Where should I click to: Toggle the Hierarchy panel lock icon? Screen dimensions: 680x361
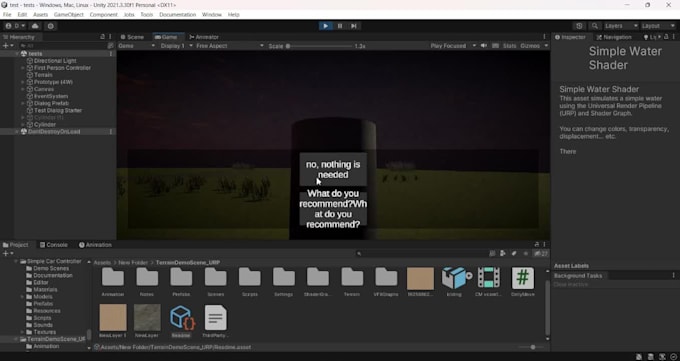click(102, 37)
